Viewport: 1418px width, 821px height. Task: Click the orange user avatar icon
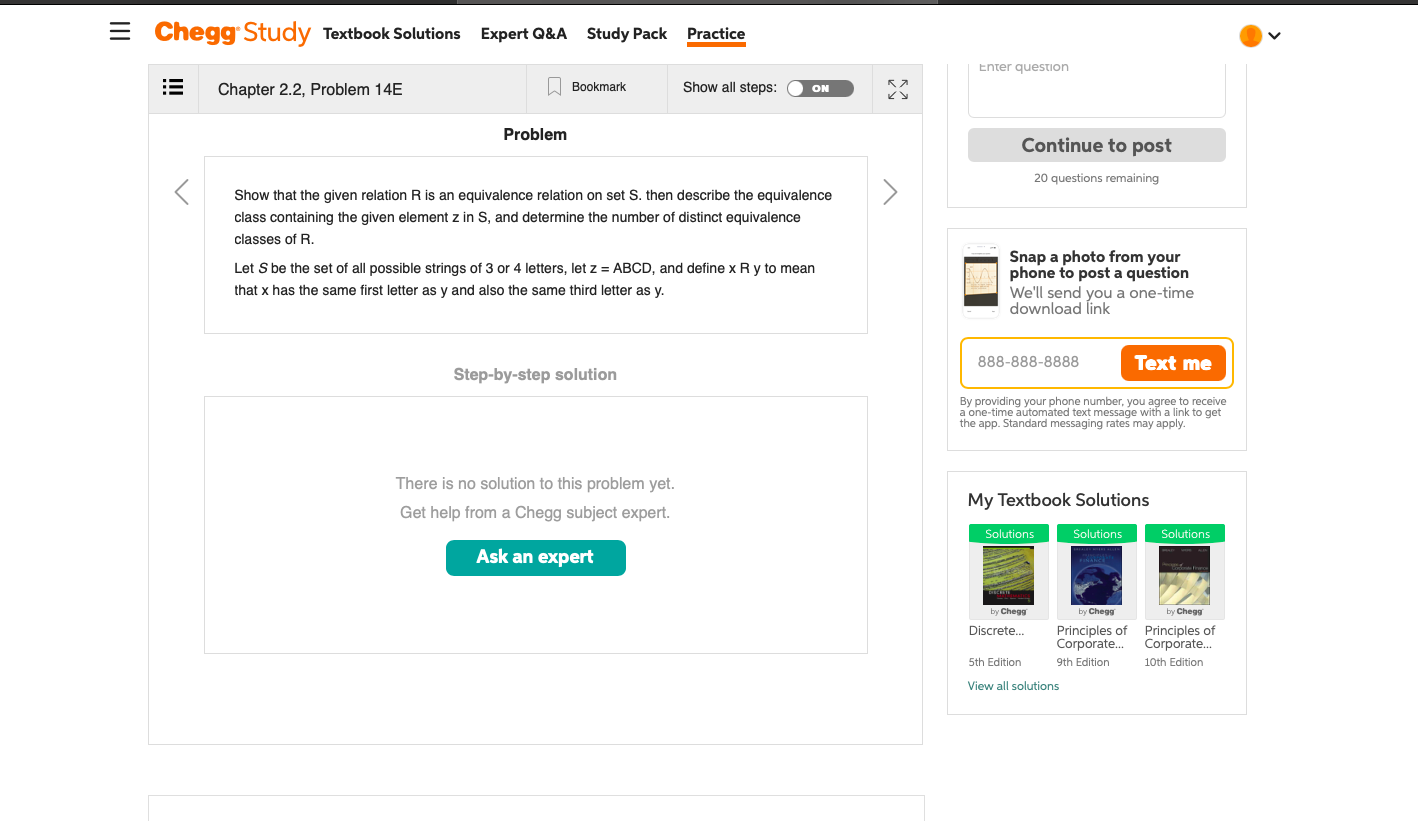point(1250,36)
